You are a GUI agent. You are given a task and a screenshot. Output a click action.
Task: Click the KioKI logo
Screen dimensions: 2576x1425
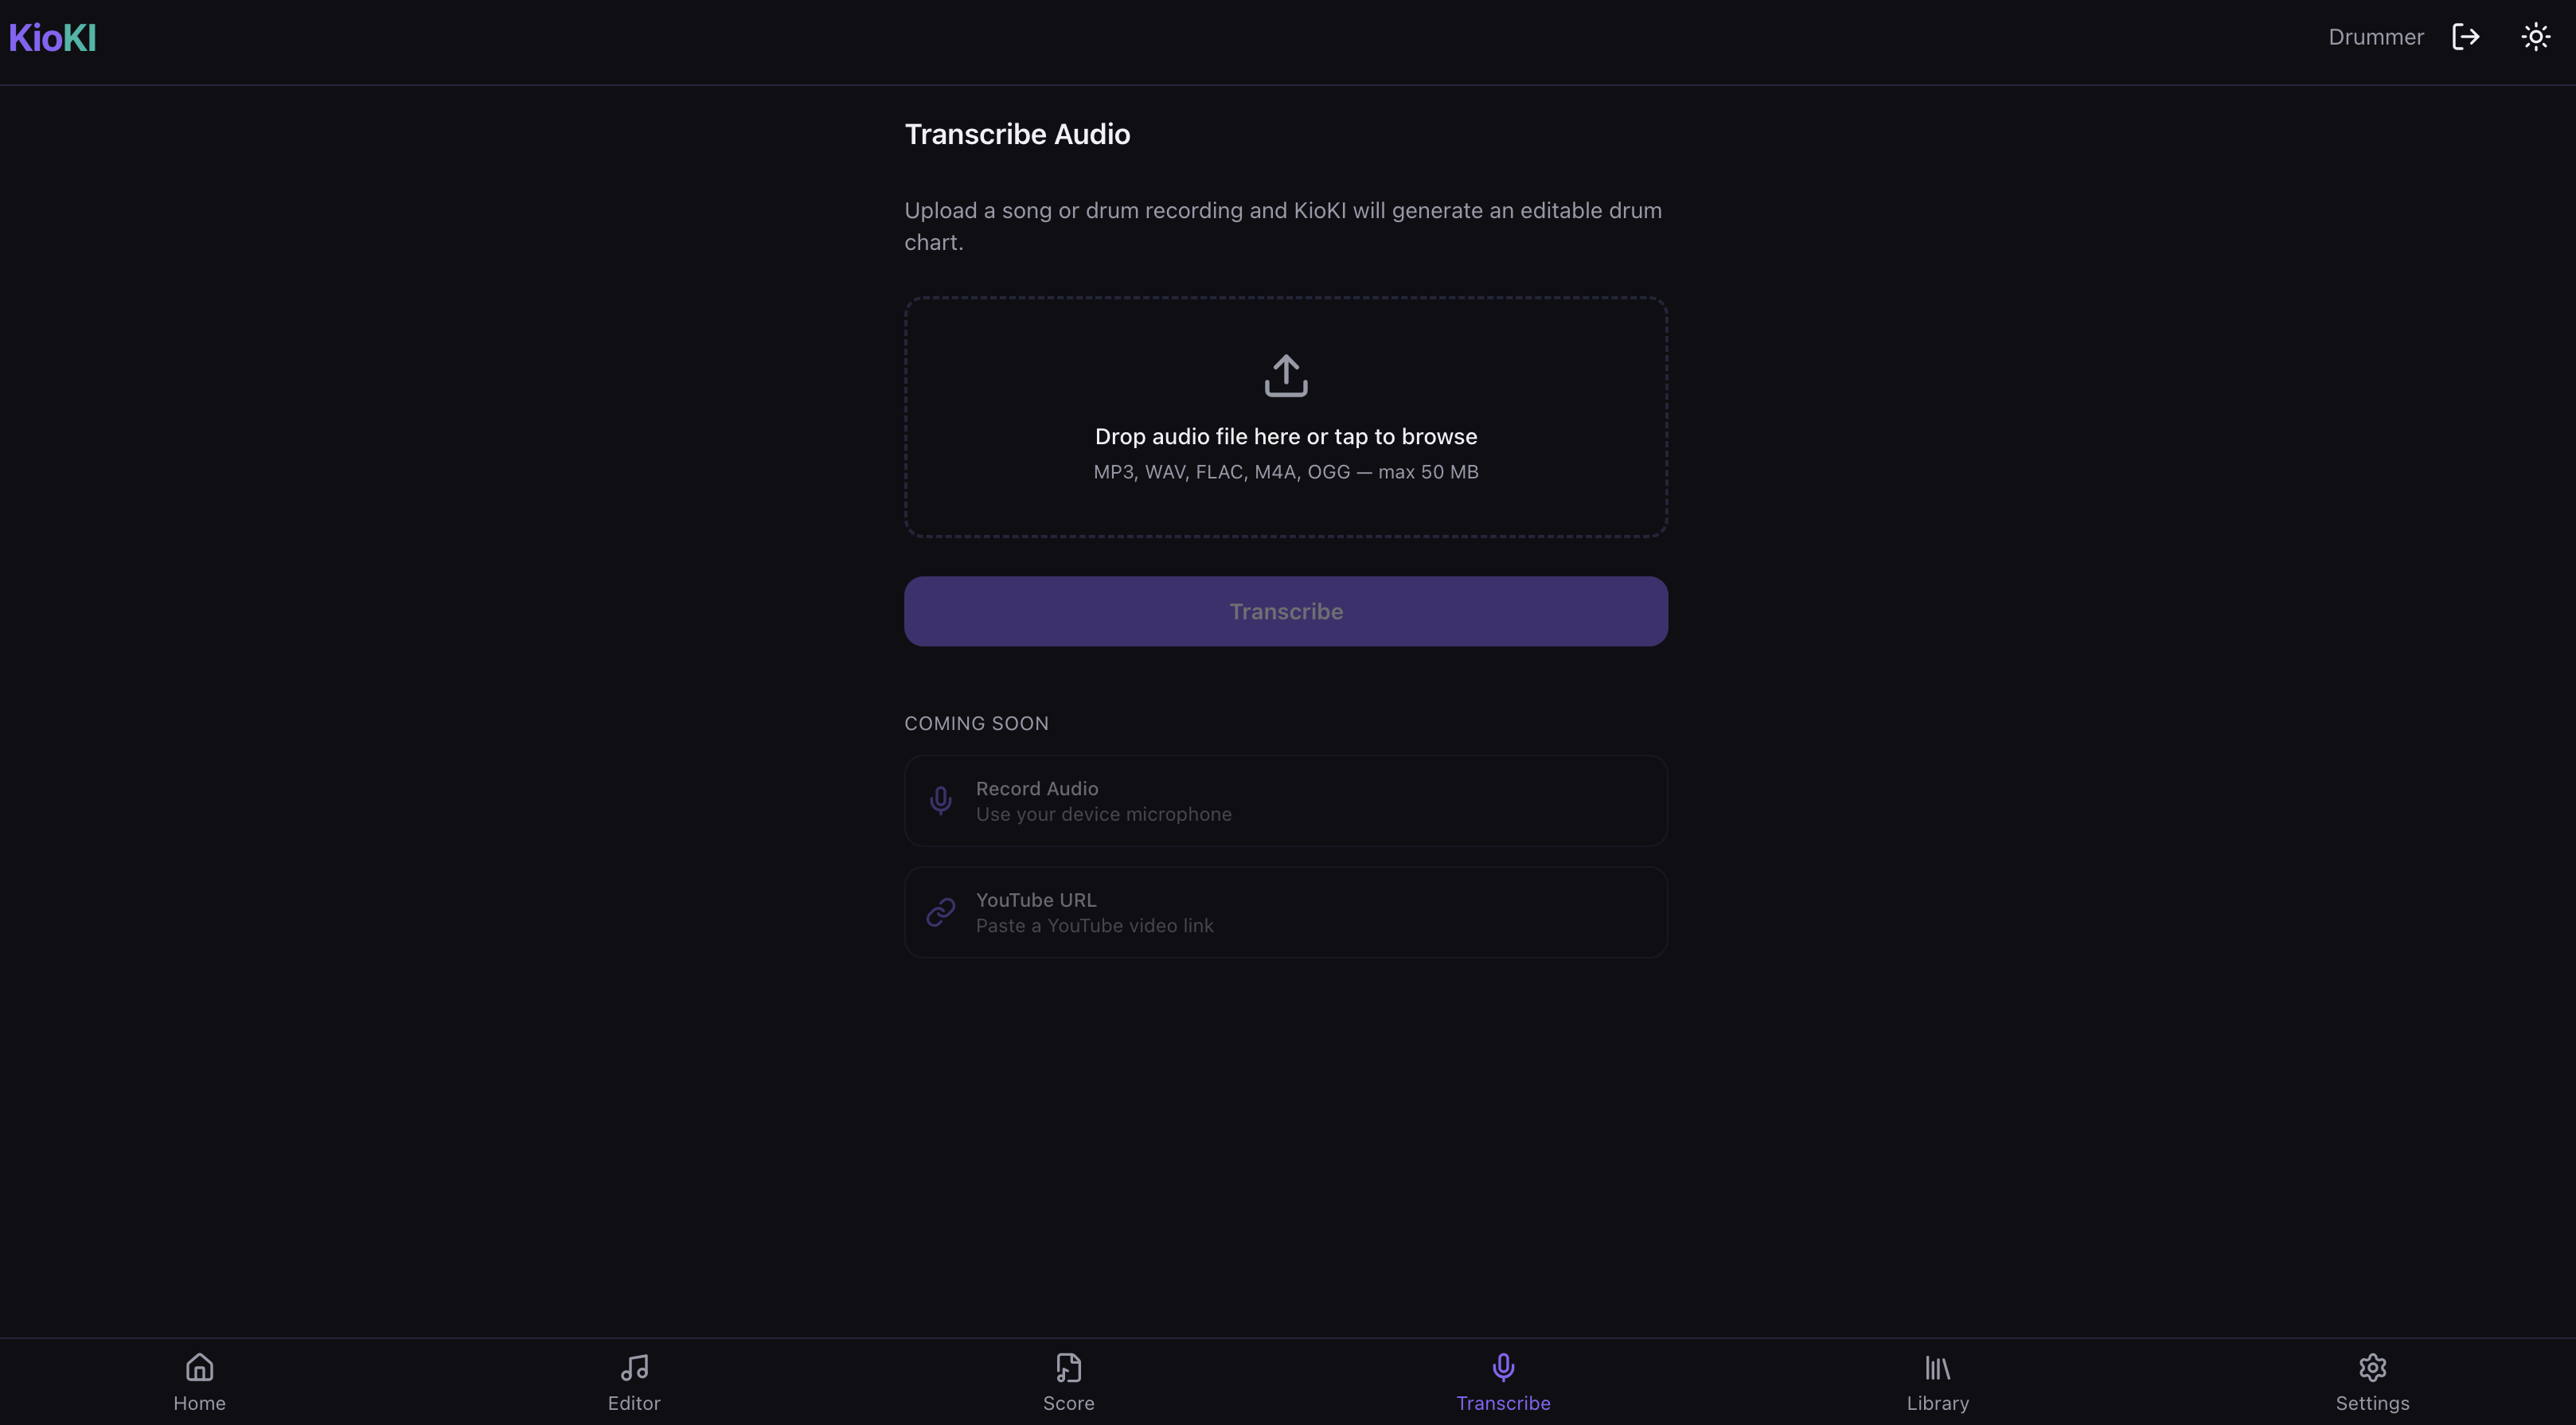pyautogui.click(x=52, y=38)
